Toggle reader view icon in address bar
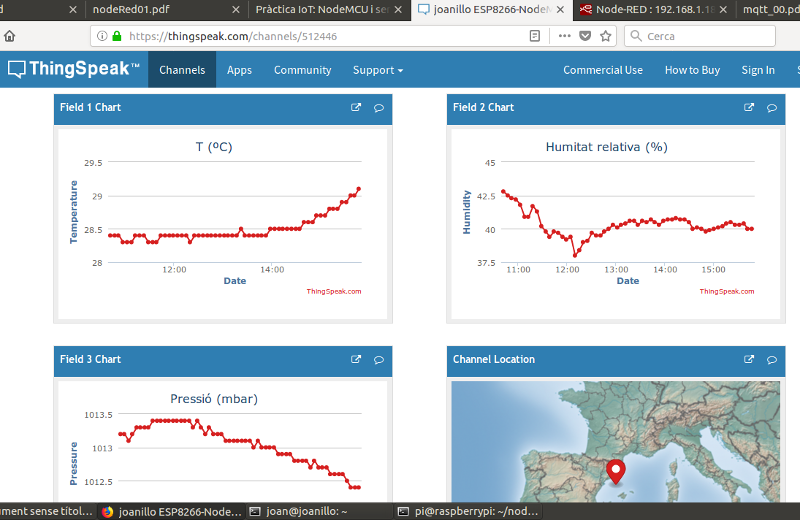This screenshot has width=800, height=520. point(535,36)
